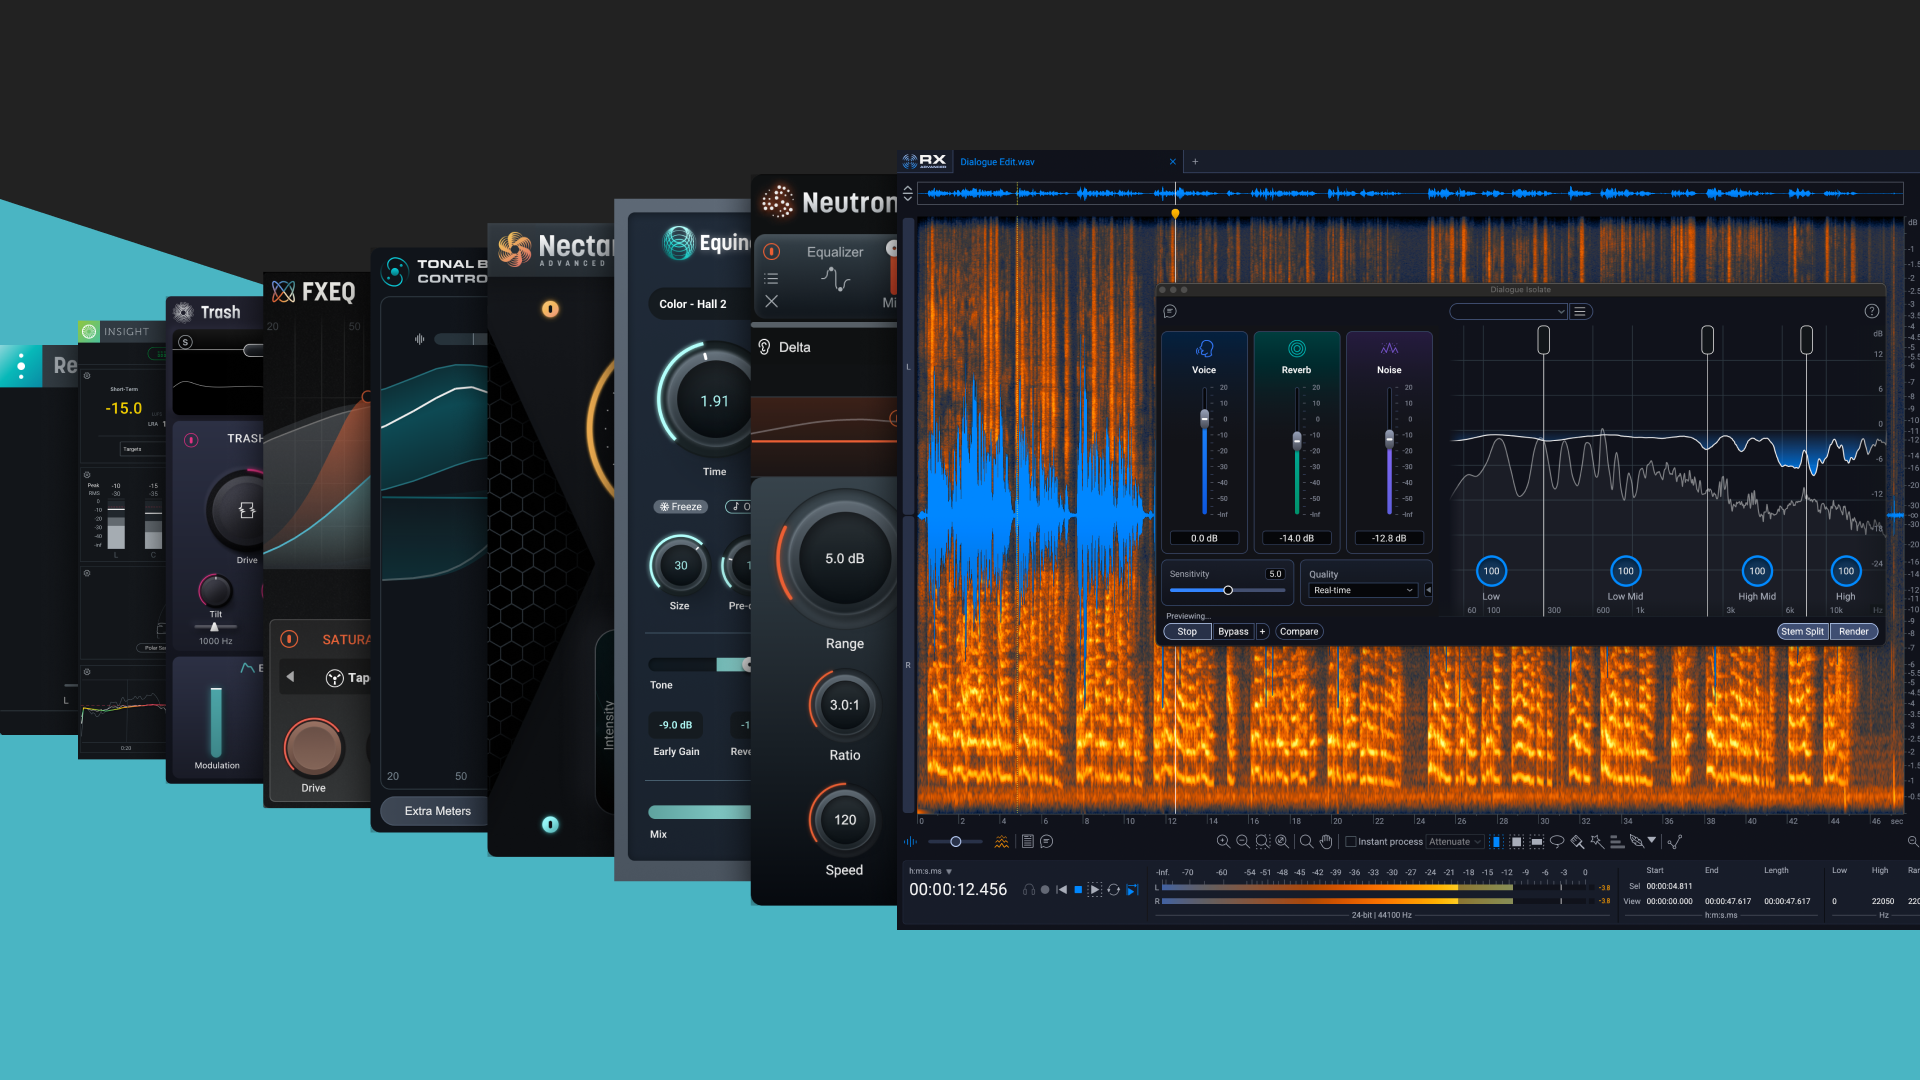This screenshot has width=1920, height=1080.
Task: Click the Stop preview button
Action: point(1187,632)
